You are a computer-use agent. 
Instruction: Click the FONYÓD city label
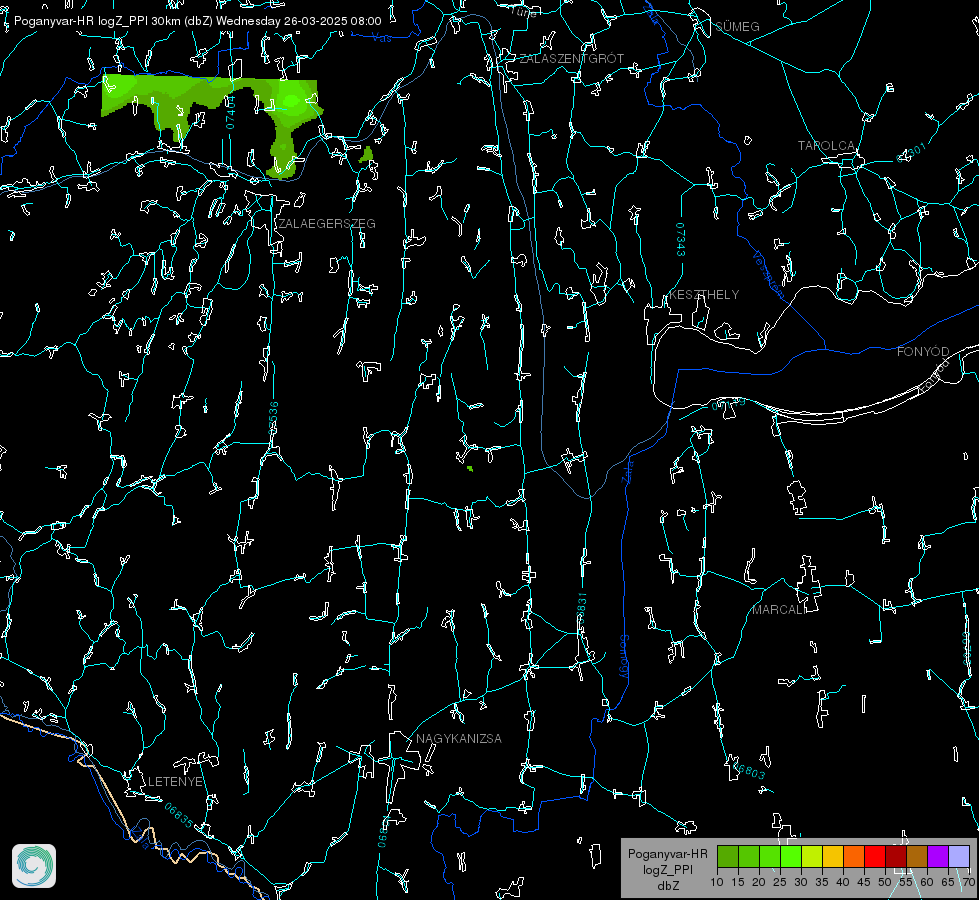923,352
